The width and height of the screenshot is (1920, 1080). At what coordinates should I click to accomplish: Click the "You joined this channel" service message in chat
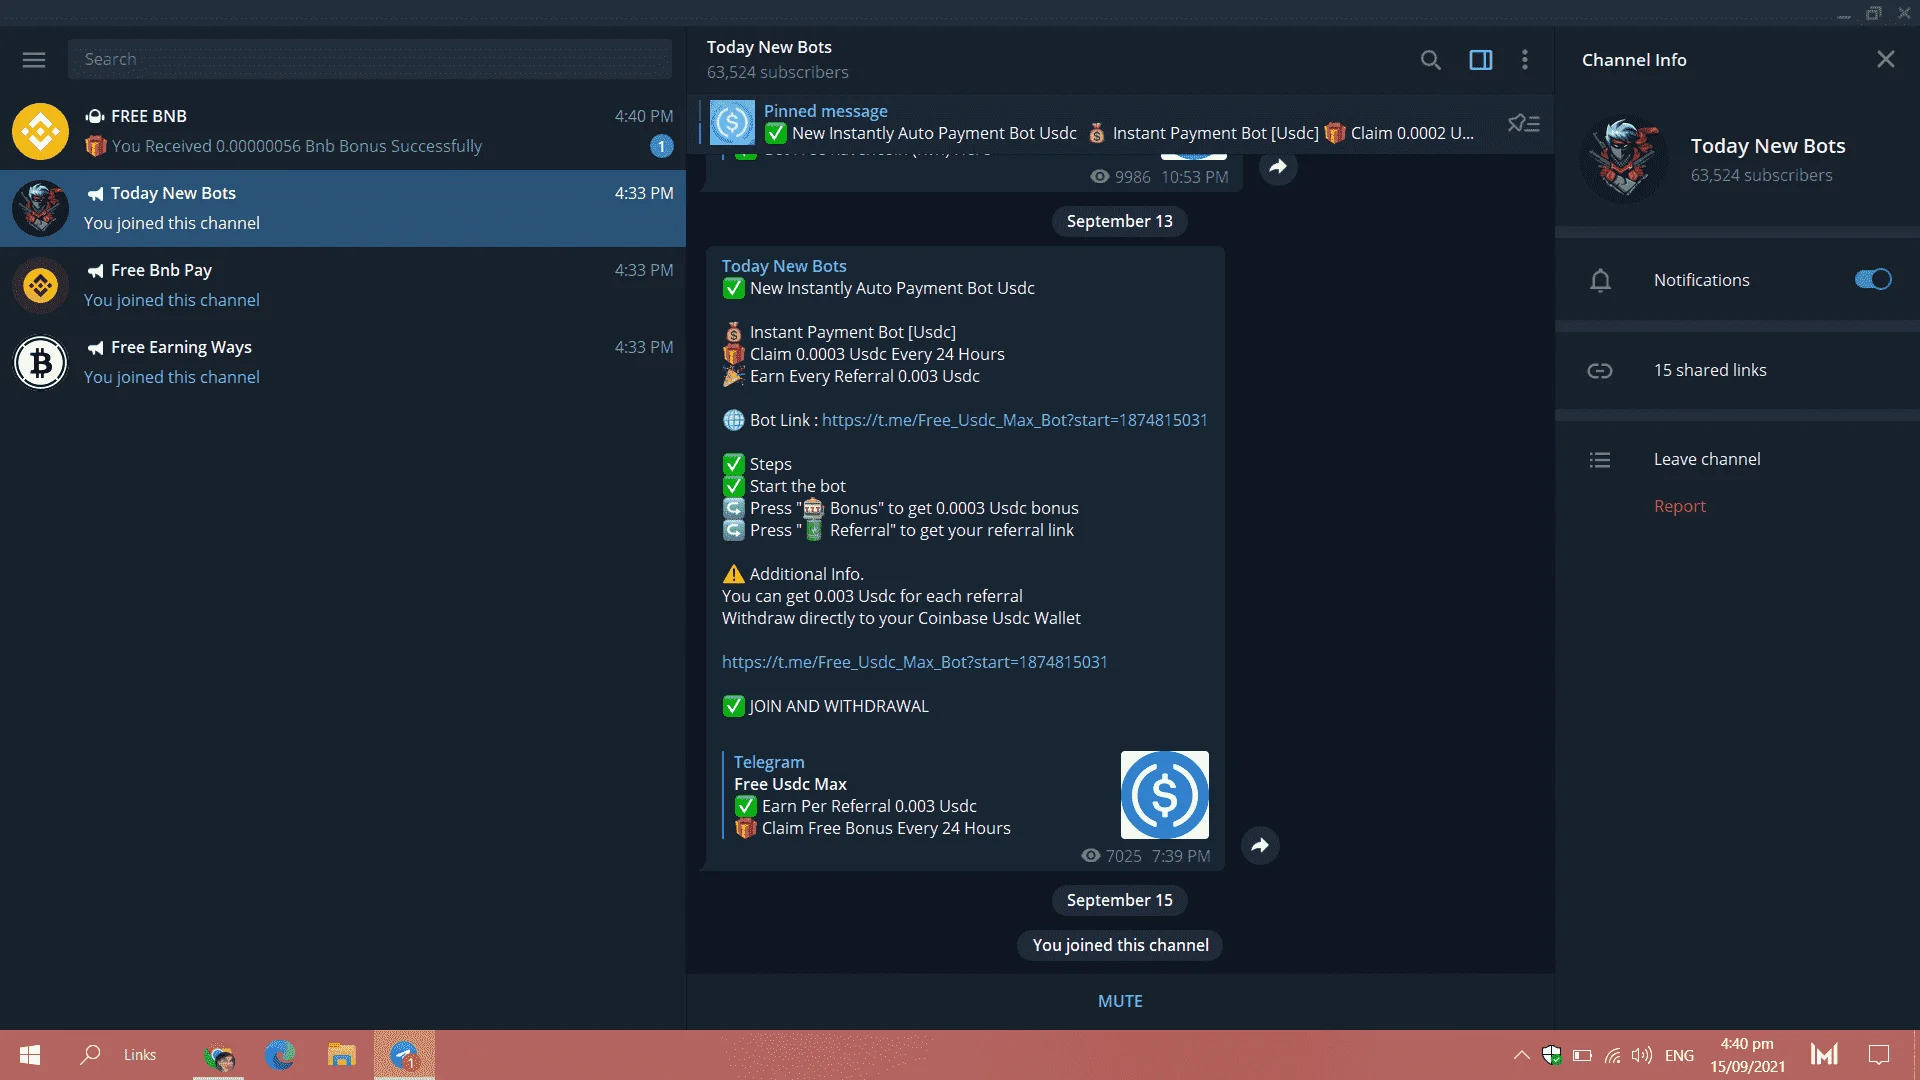click(1120, 945)
